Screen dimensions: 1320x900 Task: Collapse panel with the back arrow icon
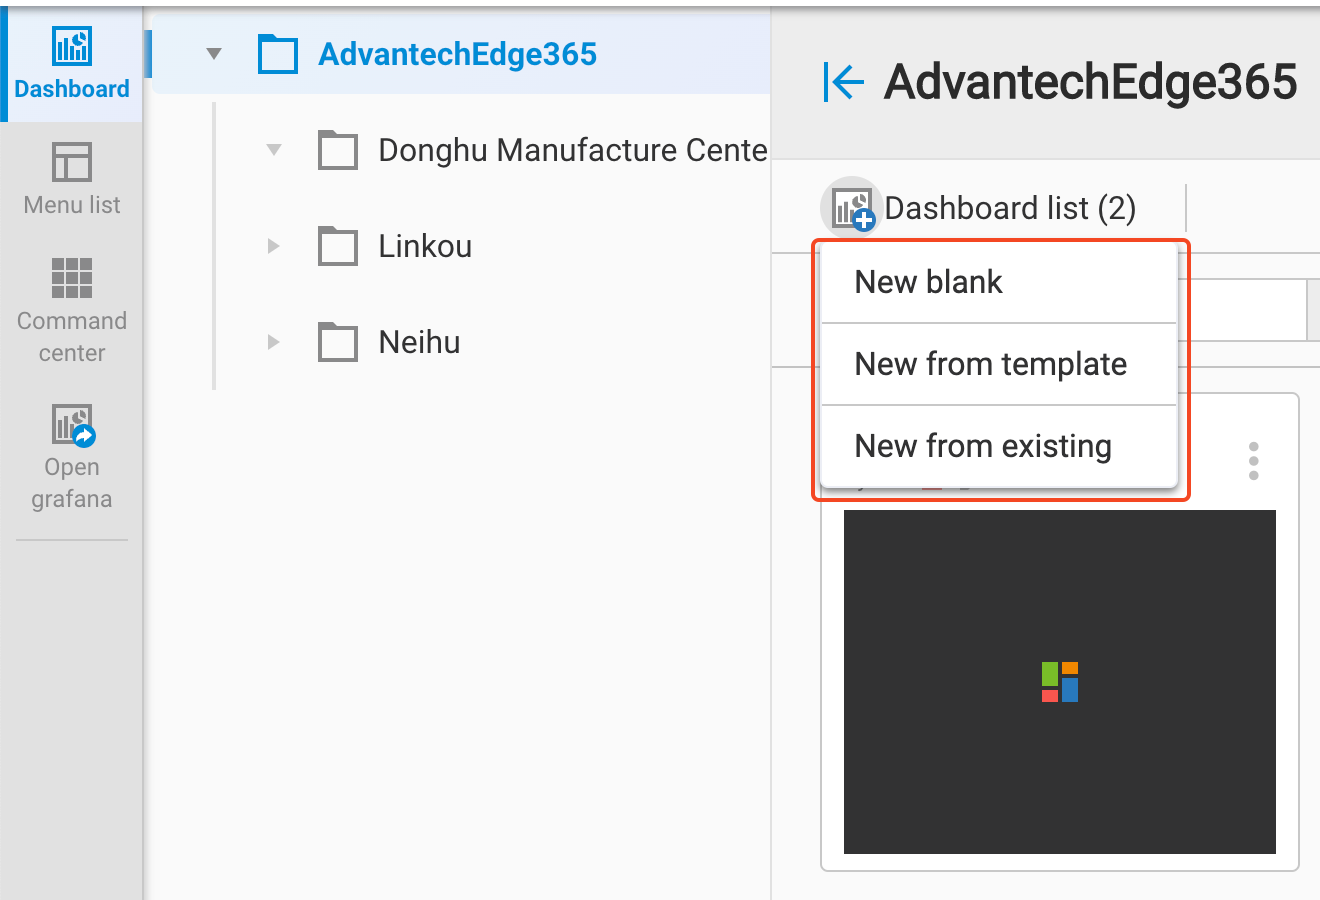[x=843, y=82]
